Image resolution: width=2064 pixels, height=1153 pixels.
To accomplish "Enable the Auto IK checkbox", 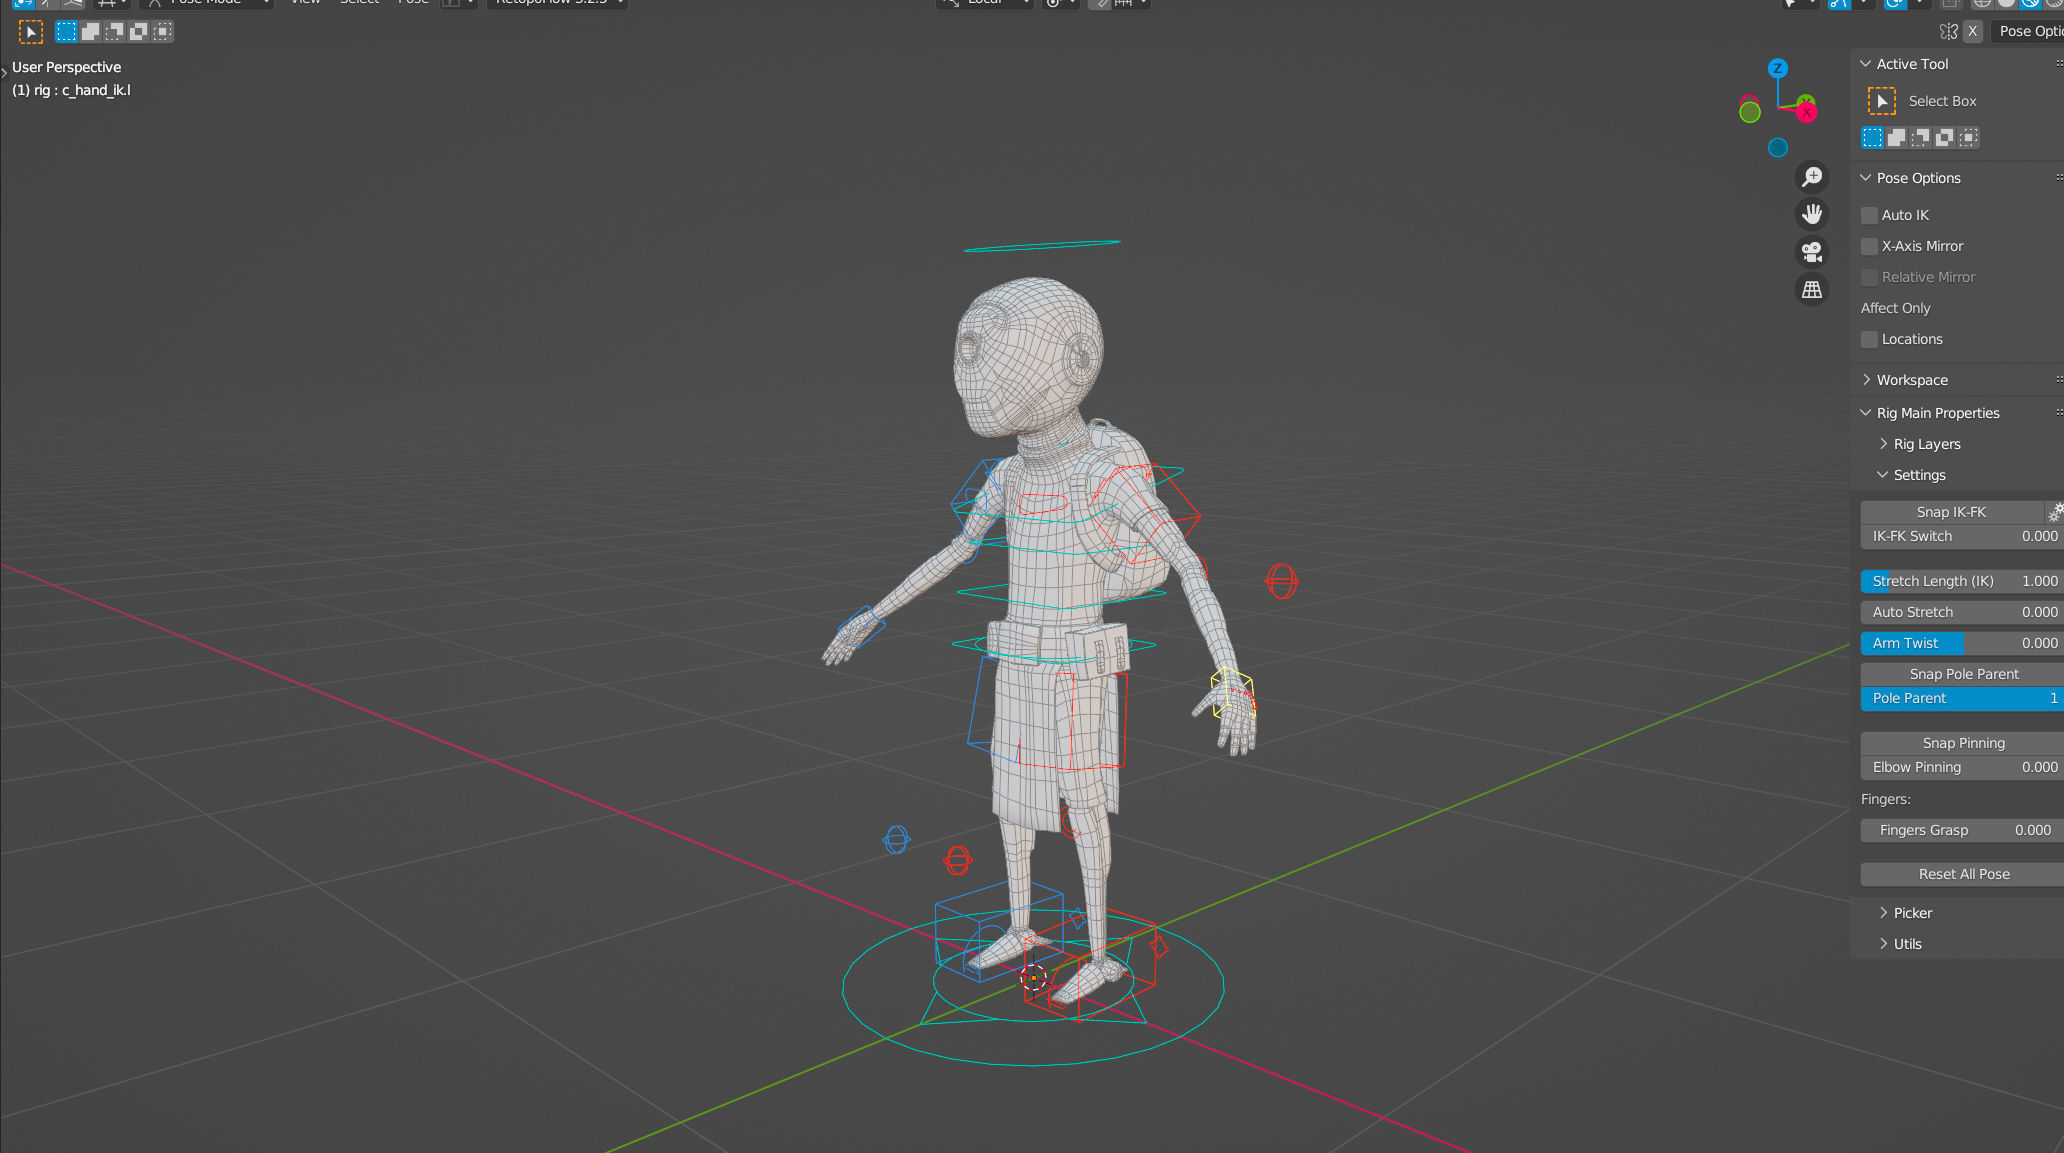I will (1869, 215).
